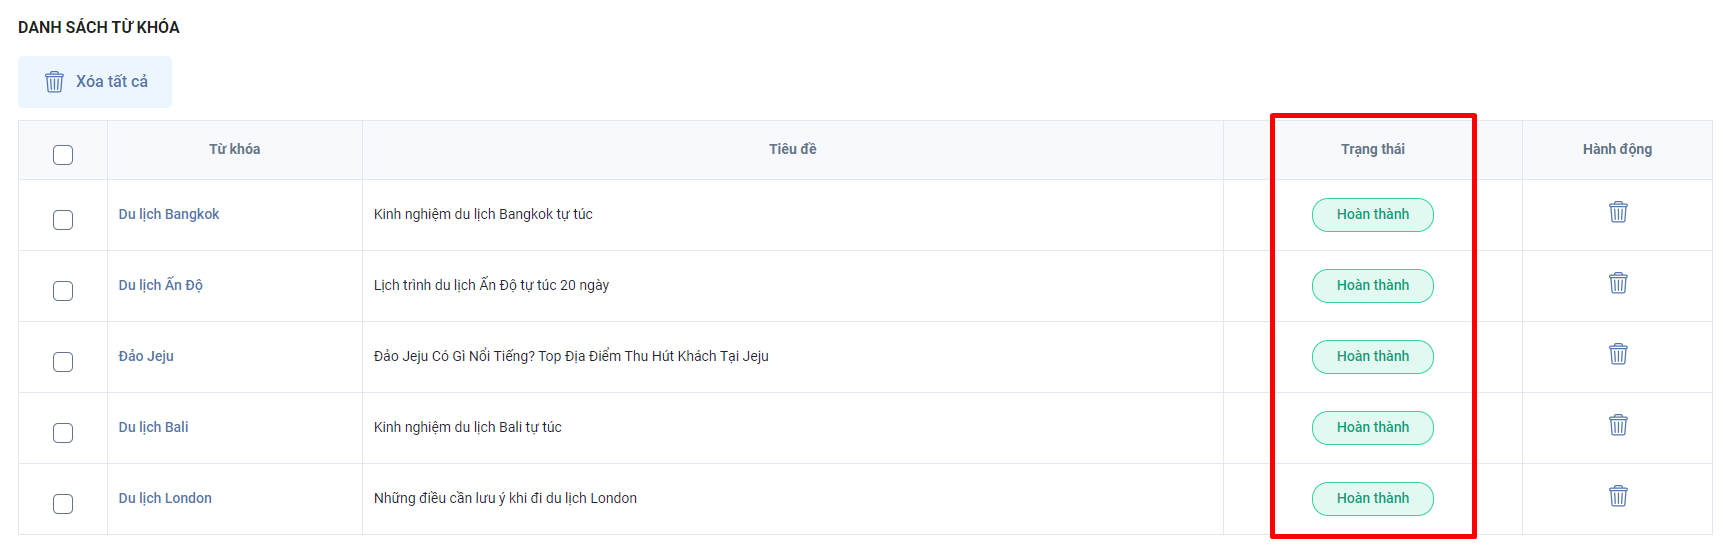Image resolution: width=1727 pixels, height=551 pixels.
Task: Click the Tiêu đề column header
Action: pos(793,149)
